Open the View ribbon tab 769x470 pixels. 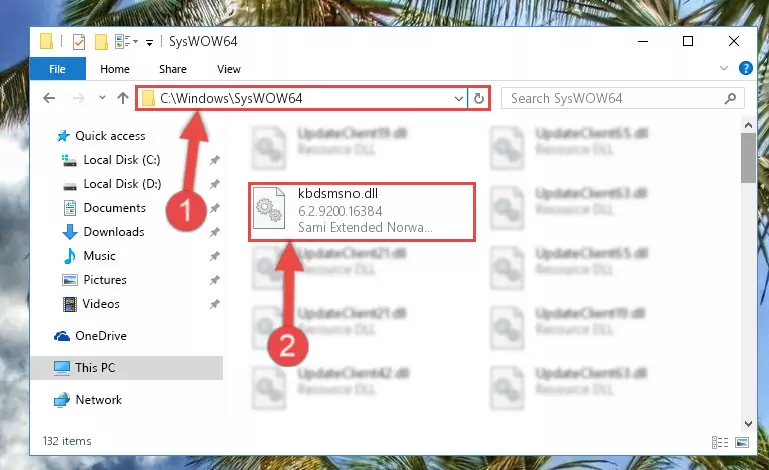(x=229, y=69)
